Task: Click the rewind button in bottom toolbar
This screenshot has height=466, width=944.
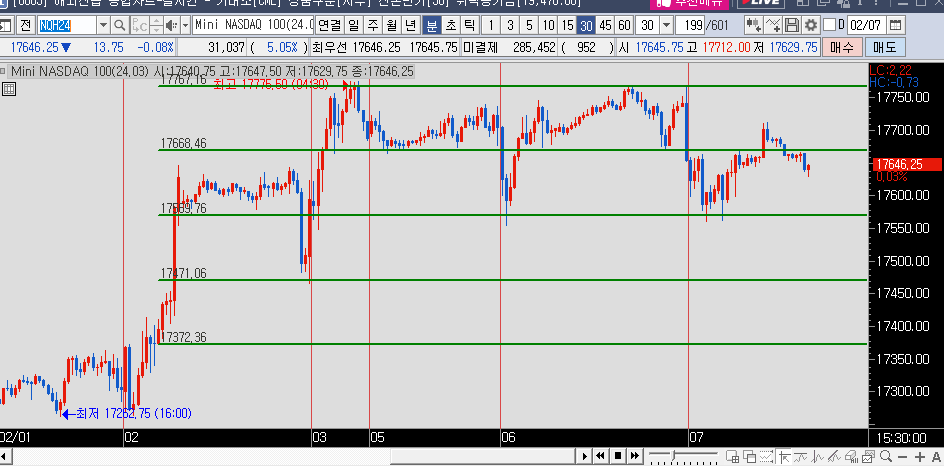Action: 601,456
